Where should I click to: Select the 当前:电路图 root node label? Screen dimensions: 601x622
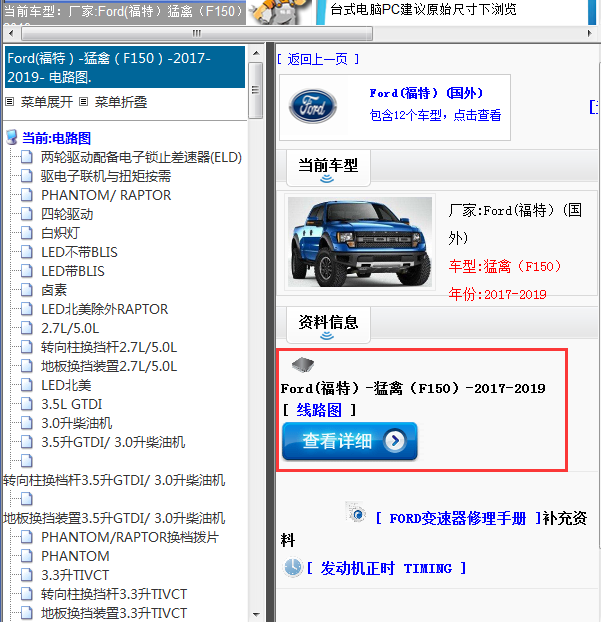click(x=56, y=138)
